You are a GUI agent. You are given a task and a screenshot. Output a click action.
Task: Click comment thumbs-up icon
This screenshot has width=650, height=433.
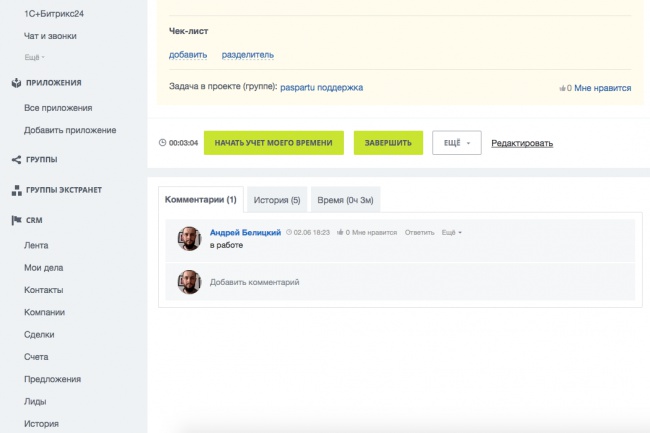(x=340, y=232)
